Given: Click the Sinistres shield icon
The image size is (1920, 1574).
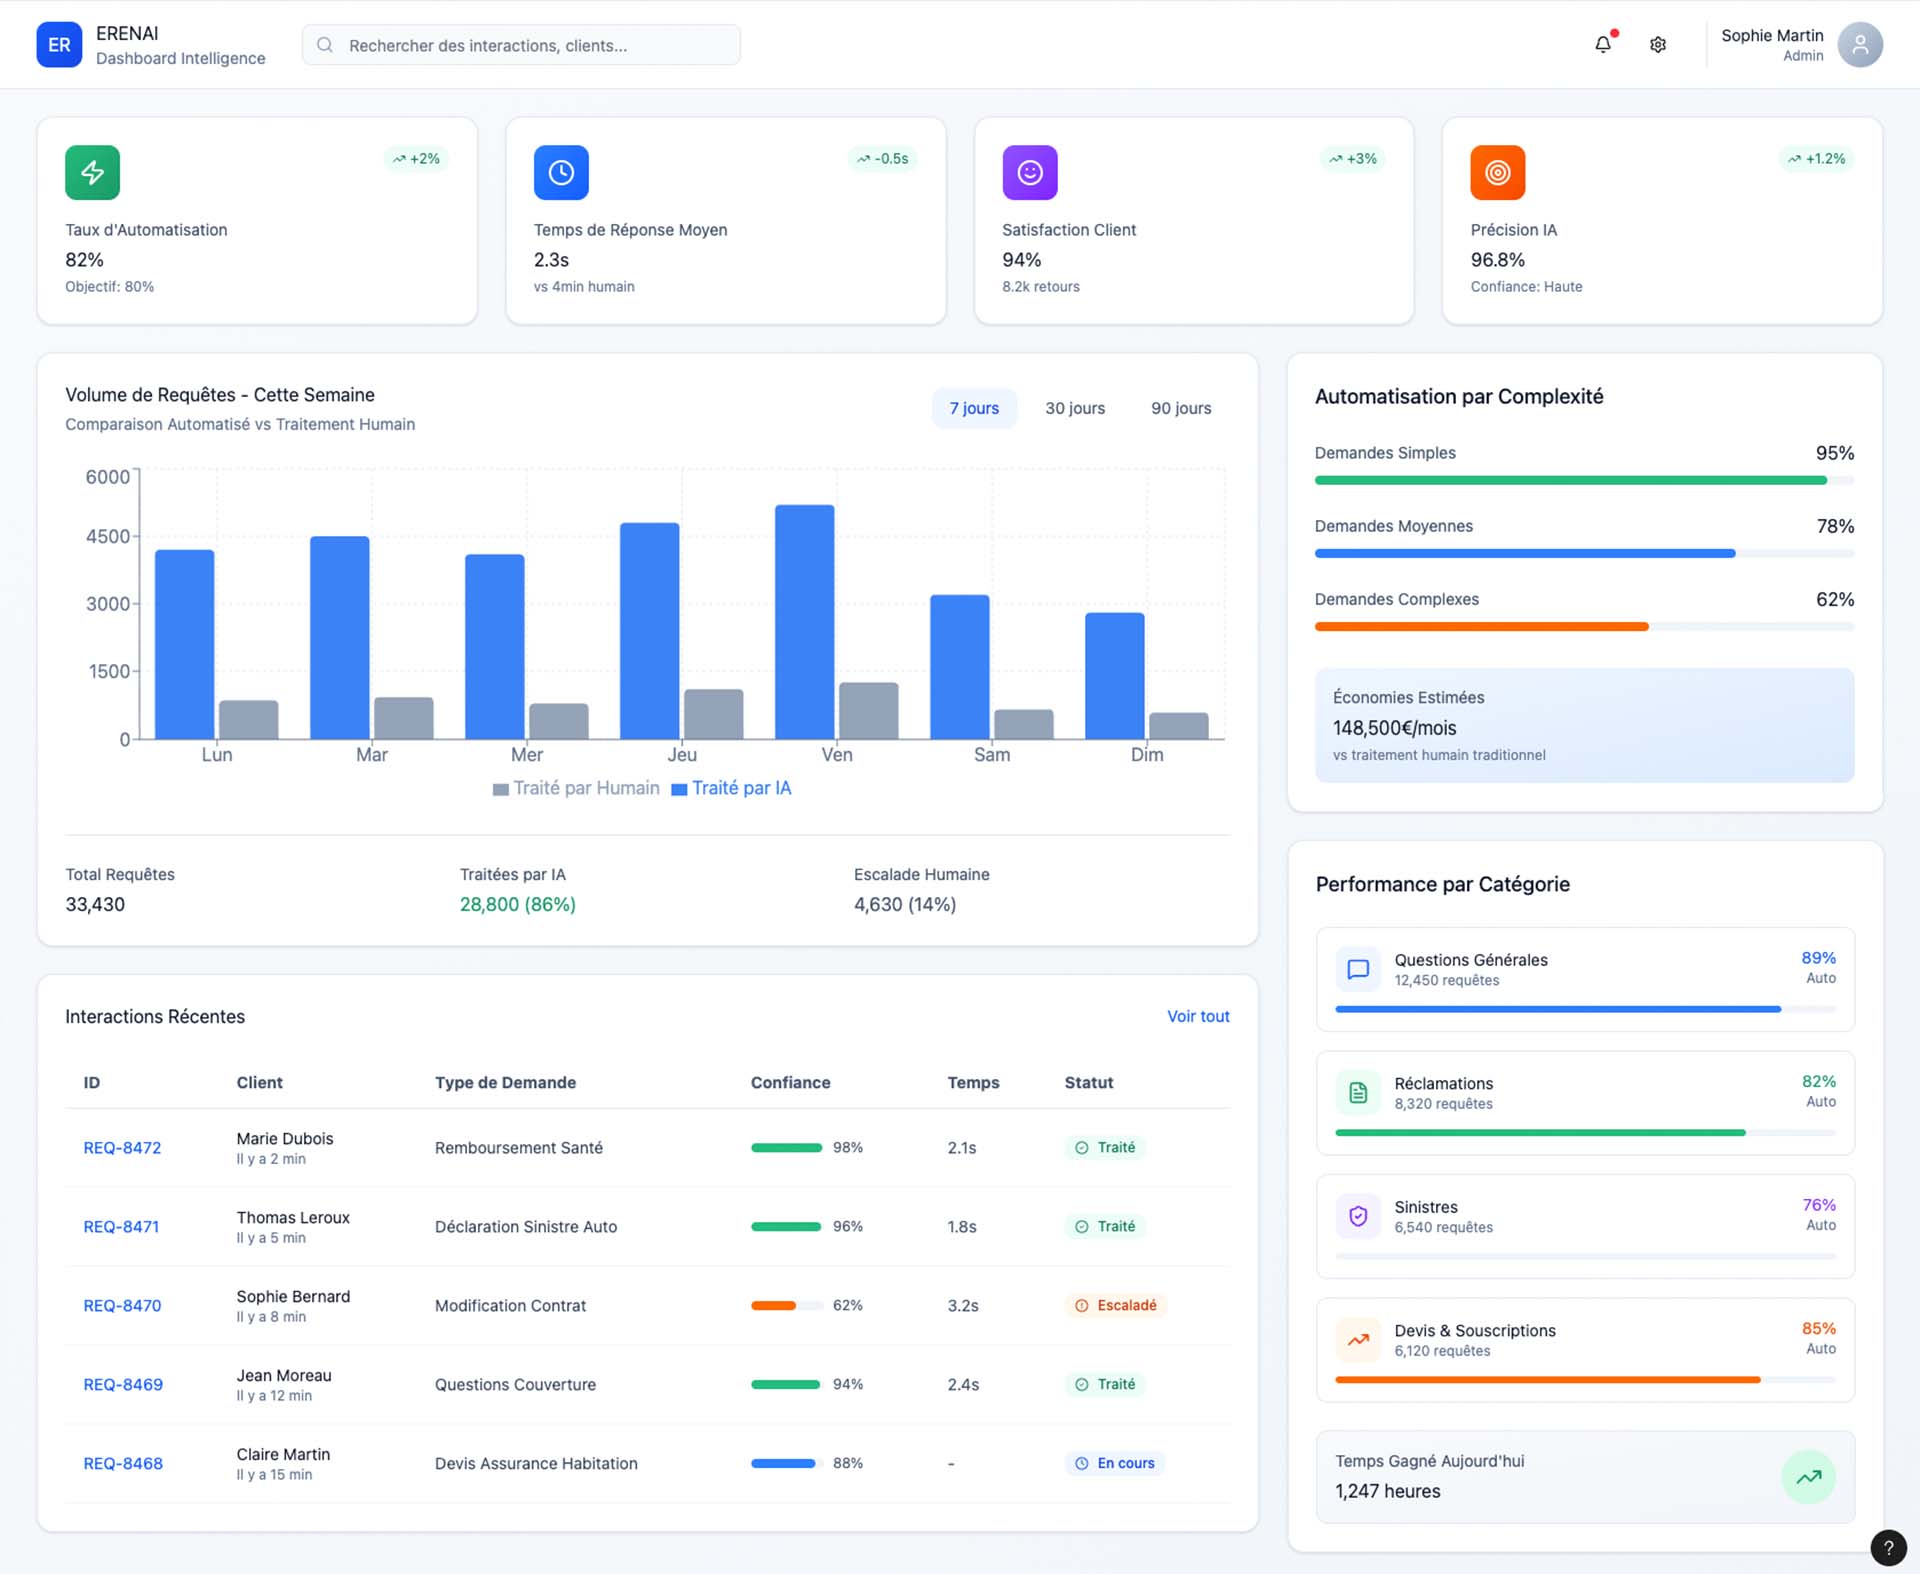Looking at the screenshot, I should [1358, 1215].
